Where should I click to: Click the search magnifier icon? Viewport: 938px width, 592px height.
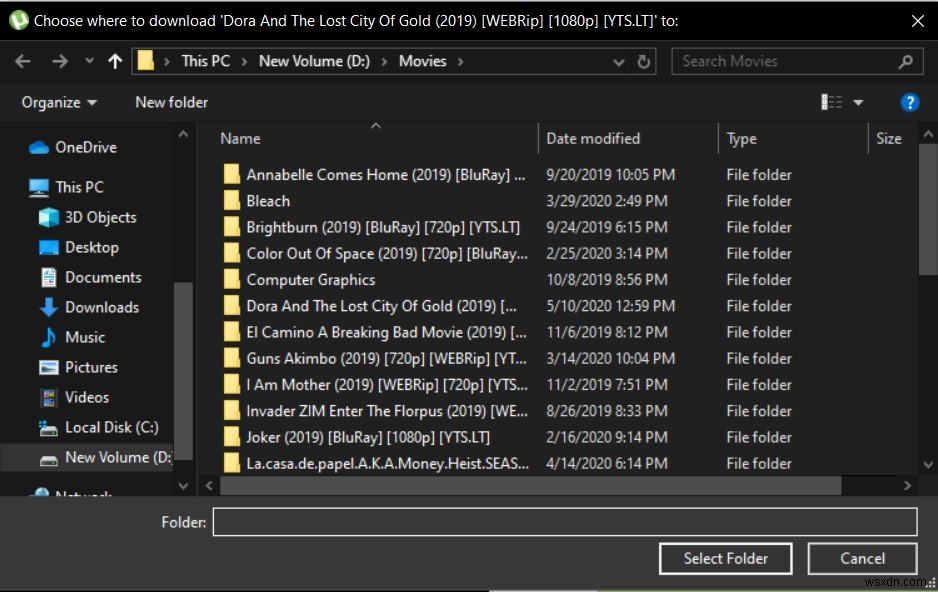click(905, 61)
